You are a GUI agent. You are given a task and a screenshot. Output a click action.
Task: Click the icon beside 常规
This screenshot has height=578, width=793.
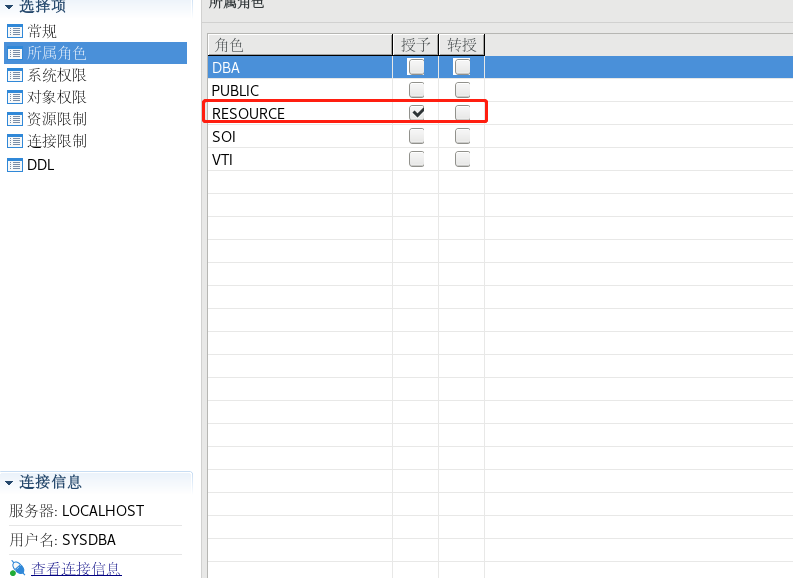pyautogui.click(x=15, y=31)
